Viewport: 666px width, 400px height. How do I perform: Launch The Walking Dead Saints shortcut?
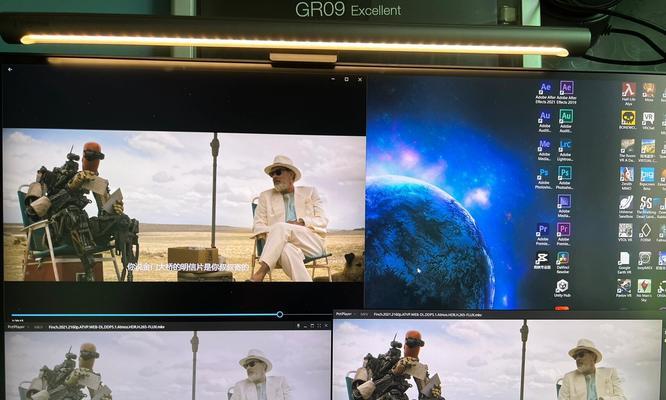click(646, 207)
